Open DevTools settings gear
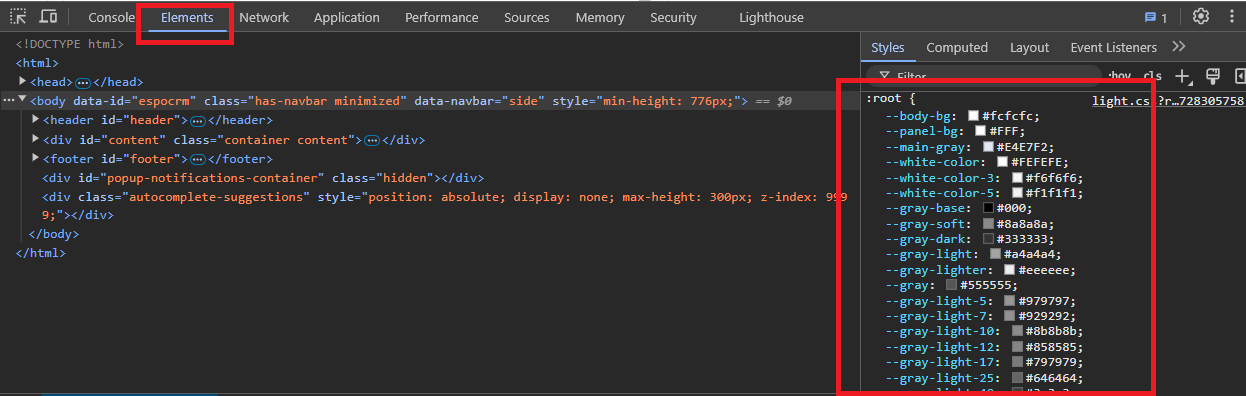 pyautogui.click(x=1201, y=17)
